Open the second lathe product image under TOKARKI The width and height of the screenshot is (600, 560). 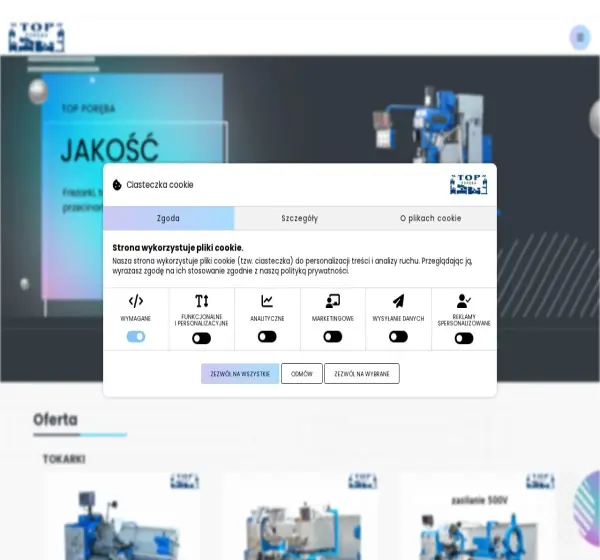pyautogui.click(x=300, y=517)
